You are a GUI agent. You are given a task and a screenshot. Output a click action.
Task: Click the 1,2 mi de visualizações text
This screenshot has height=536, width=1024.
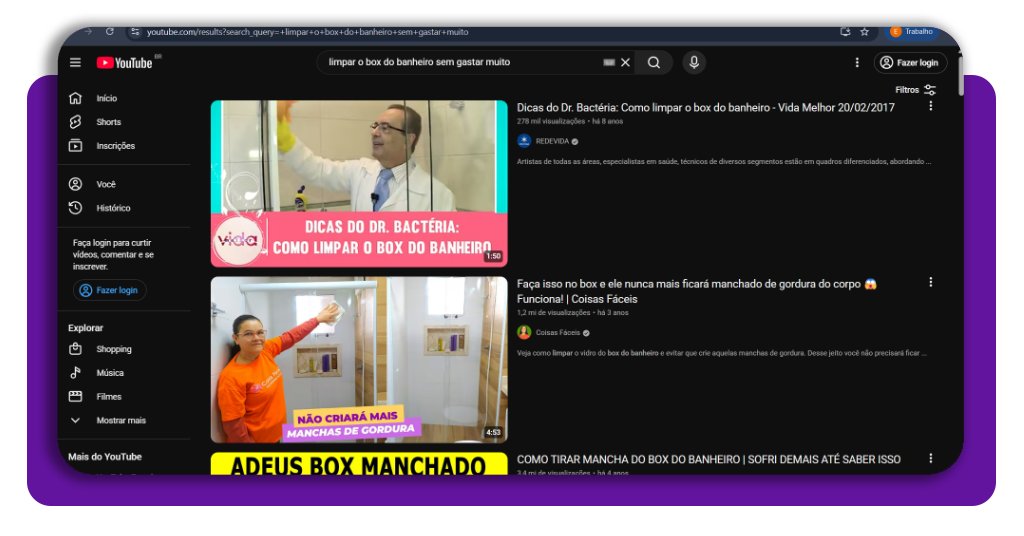[x=553, y=313]
